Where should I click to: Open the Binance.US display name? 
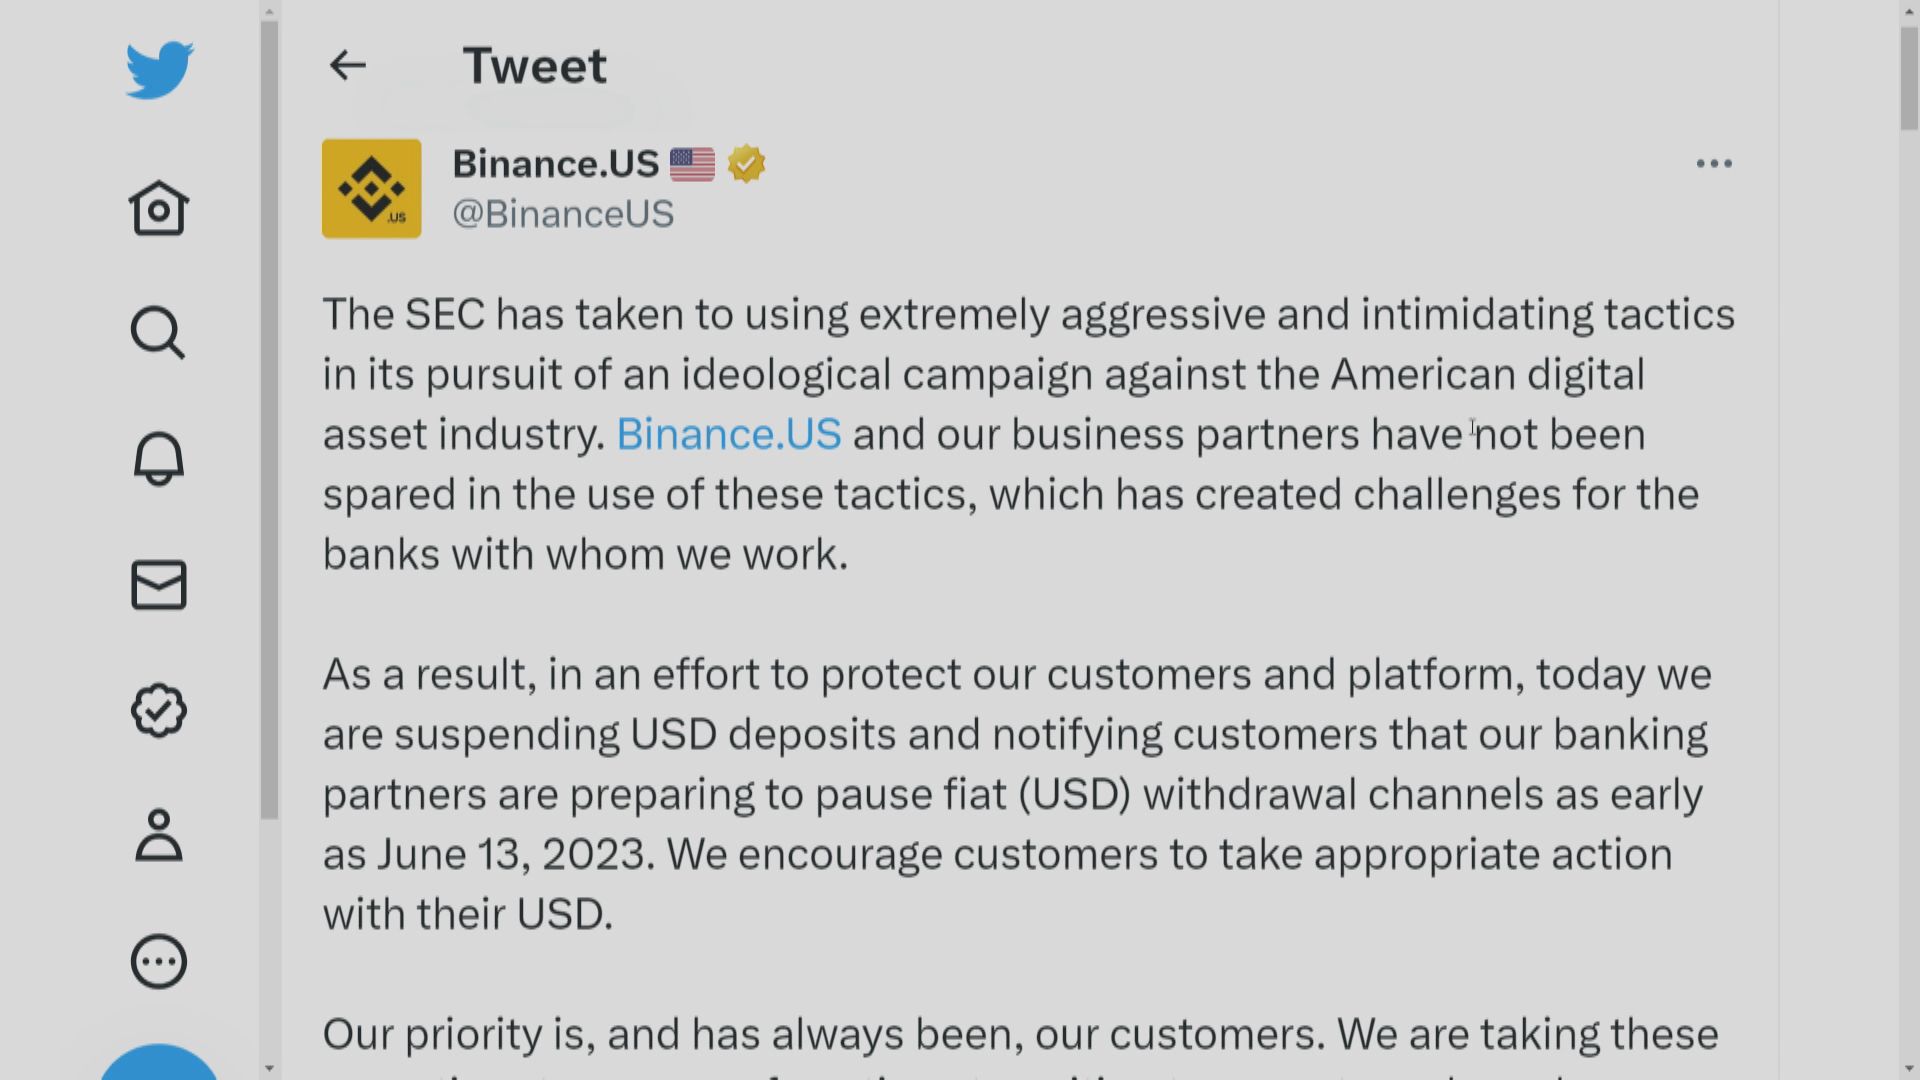click(x=555, y=164)
